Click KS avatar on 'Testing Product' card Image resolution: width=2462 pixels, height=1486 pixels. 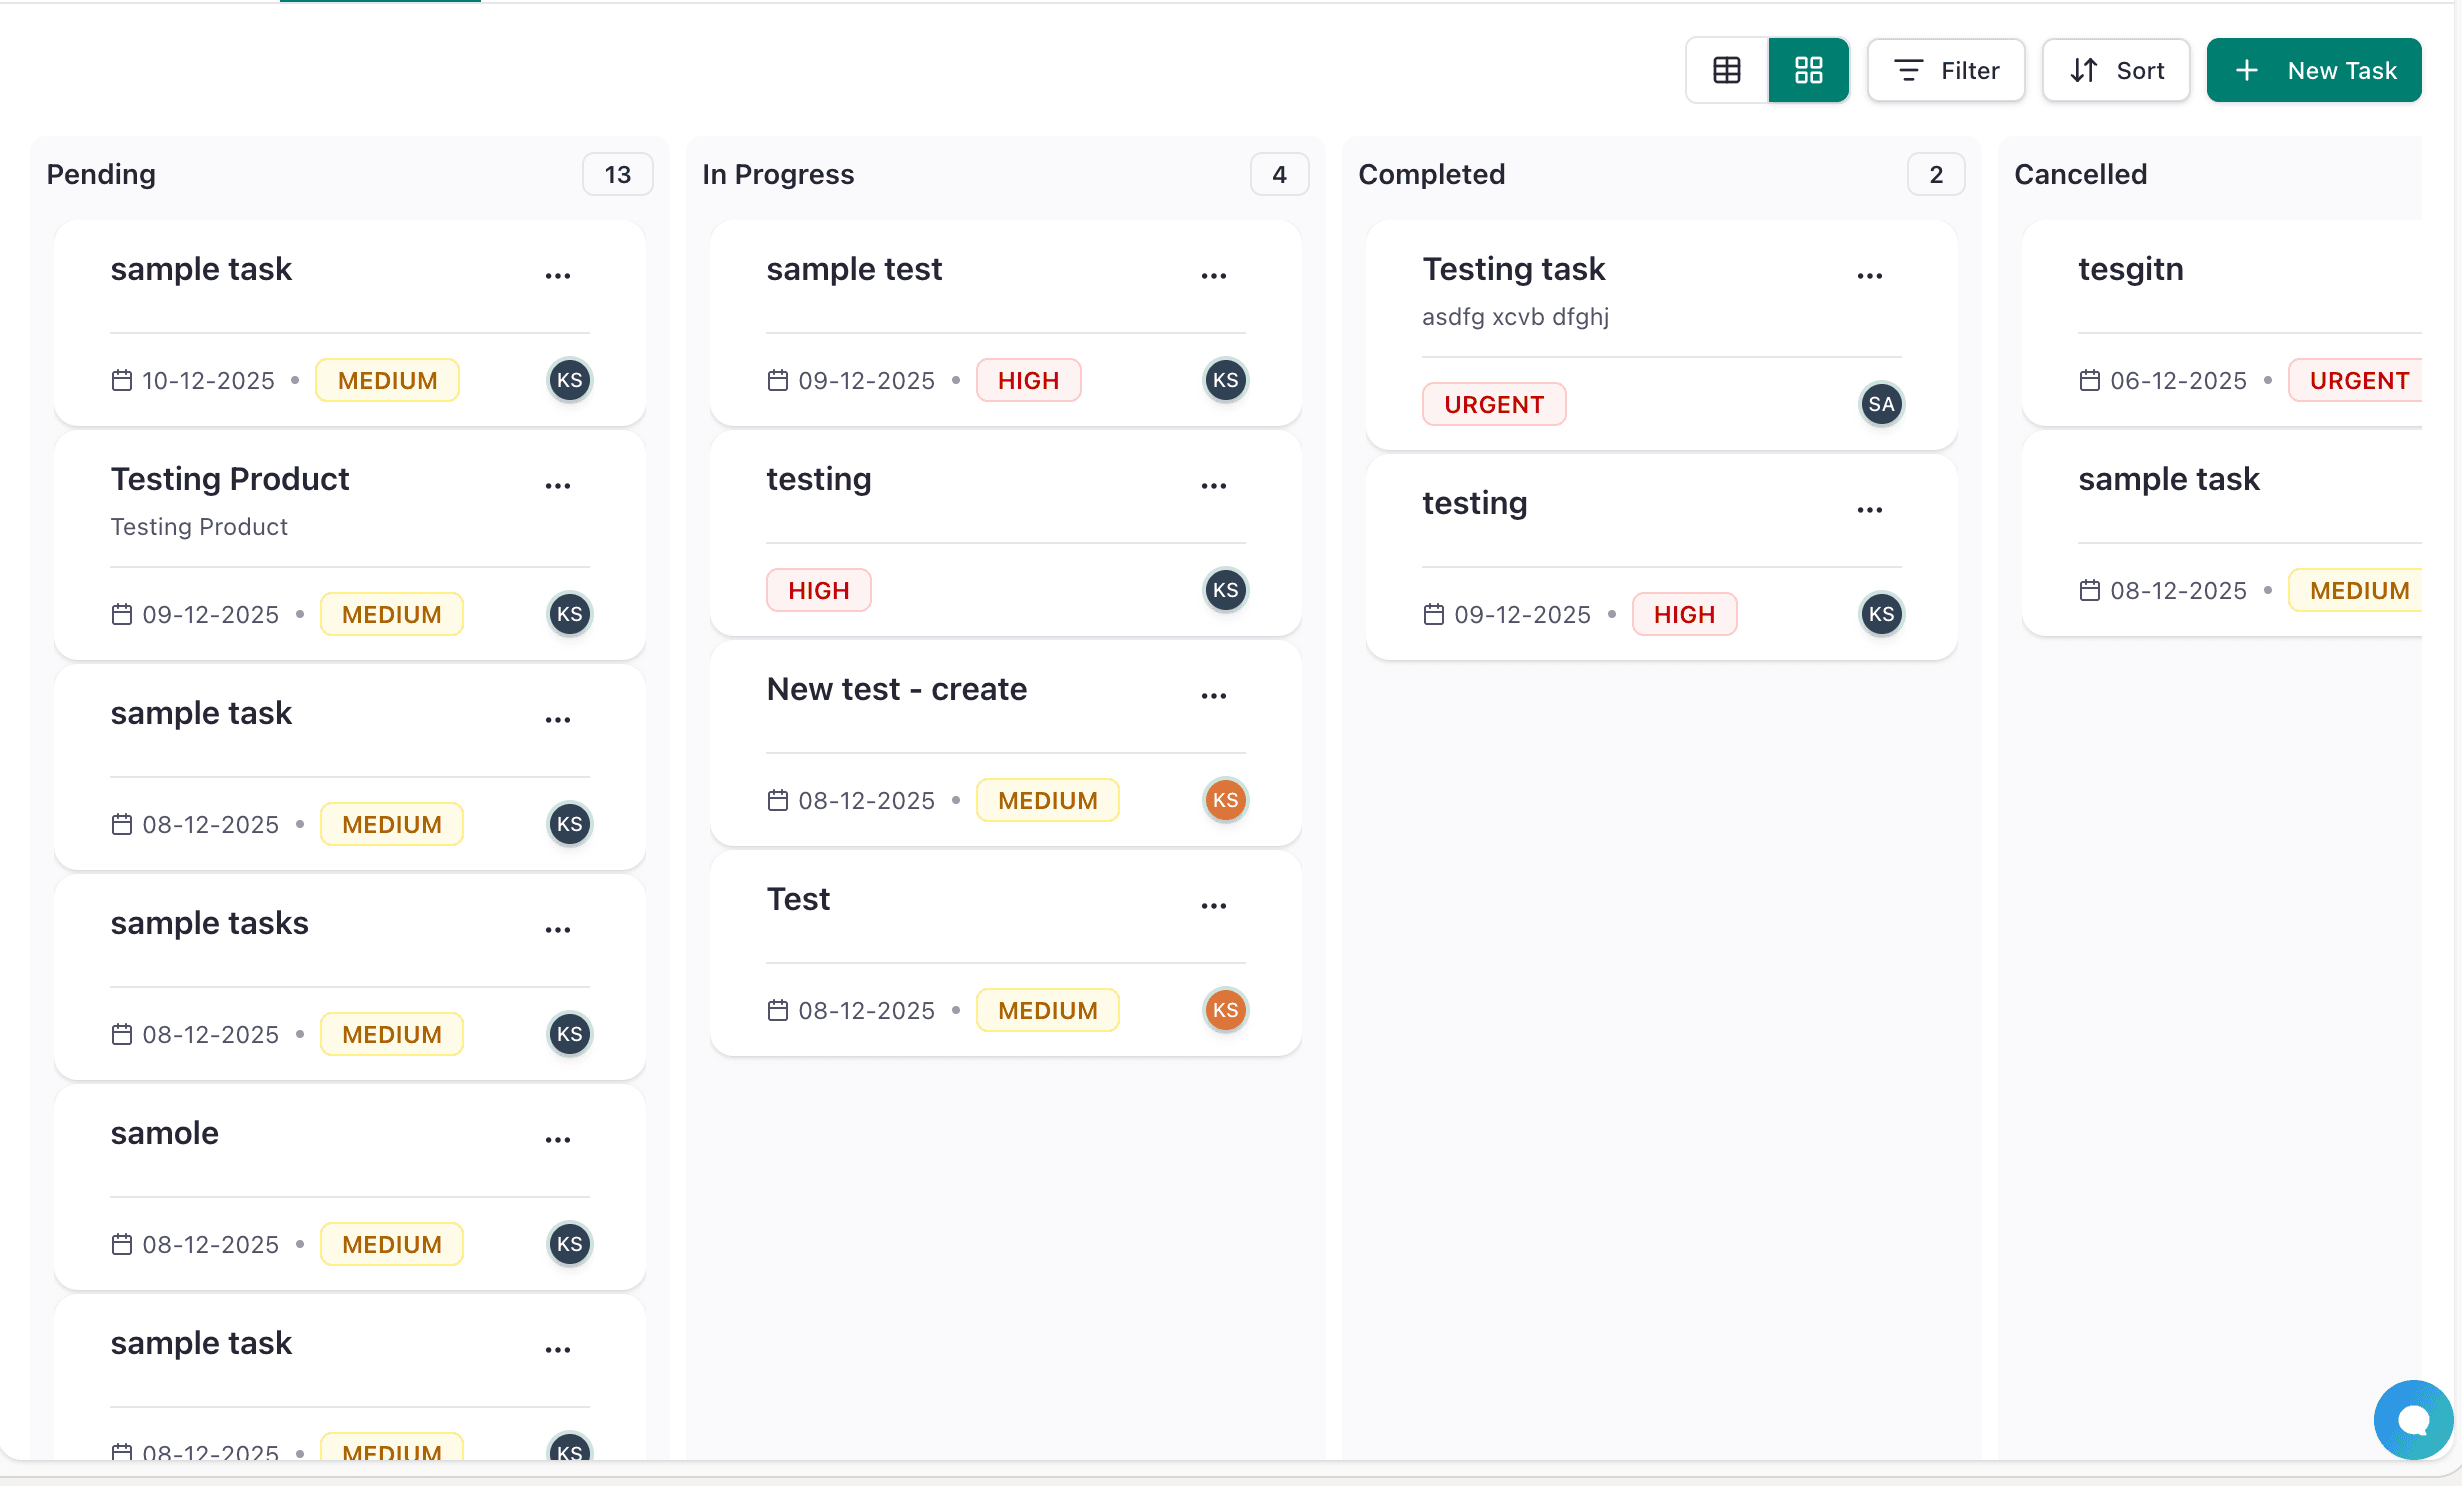pyautogui.click(x=570, y=614)
